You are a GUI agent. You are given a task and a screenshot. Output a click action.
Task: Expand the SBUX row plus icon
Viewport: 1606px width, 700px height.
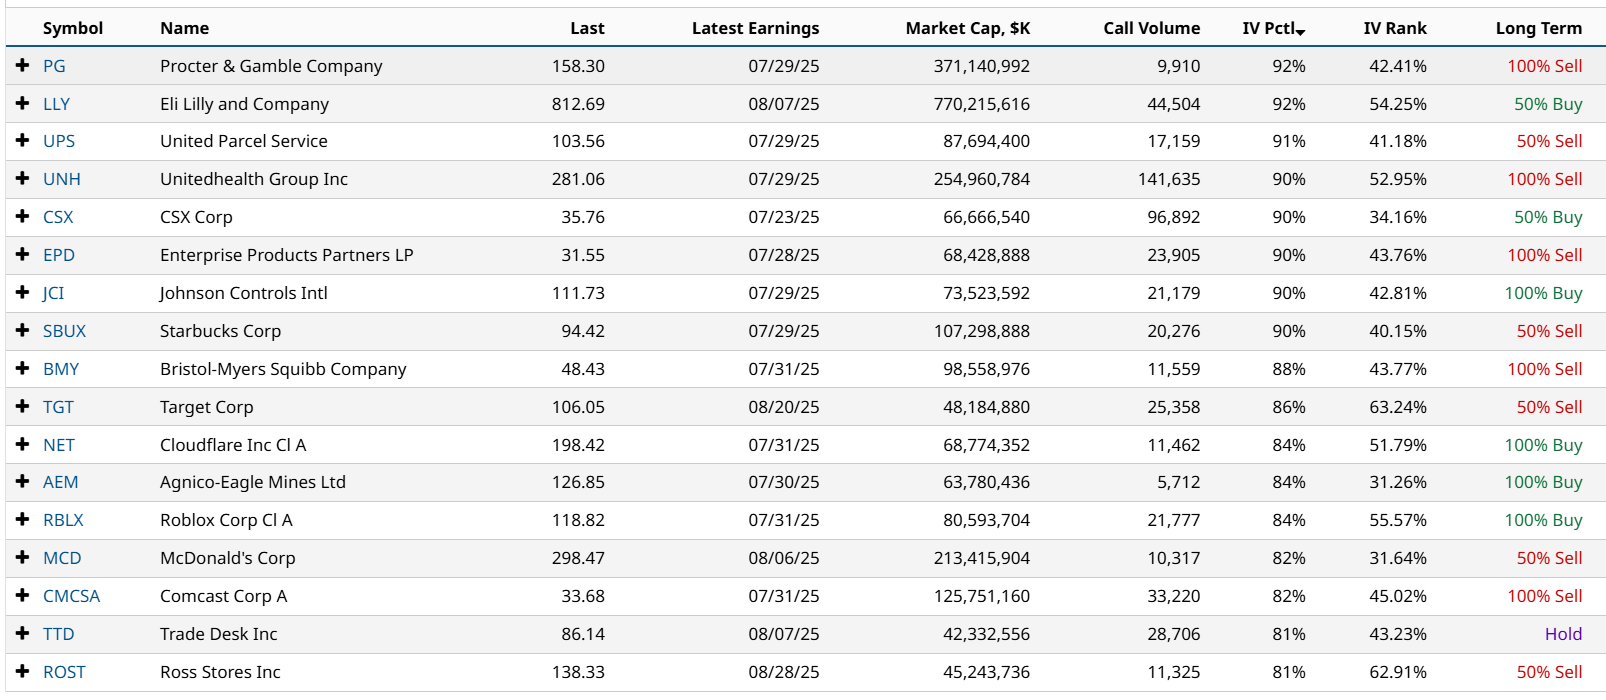pyautogui.click(x=22, y=331)
